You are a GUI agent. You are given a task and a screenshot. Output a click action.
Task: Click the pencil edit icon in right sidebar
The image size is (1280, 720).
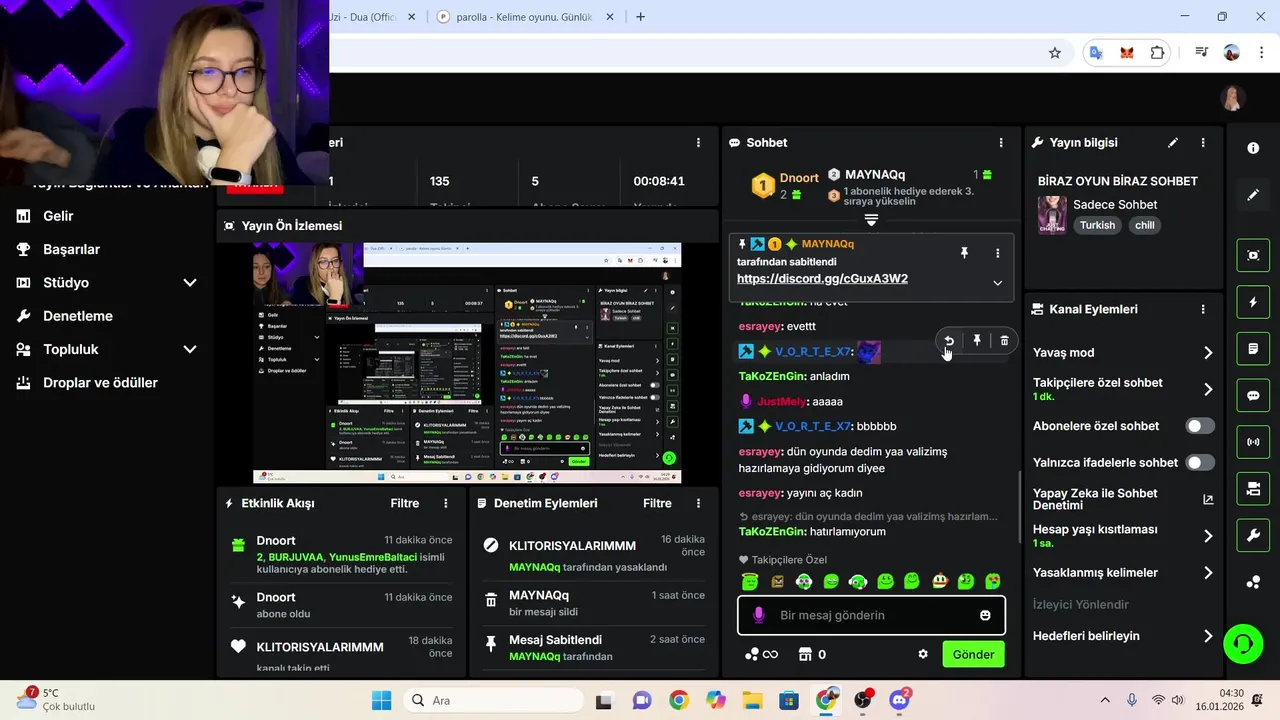(1253, 195)
